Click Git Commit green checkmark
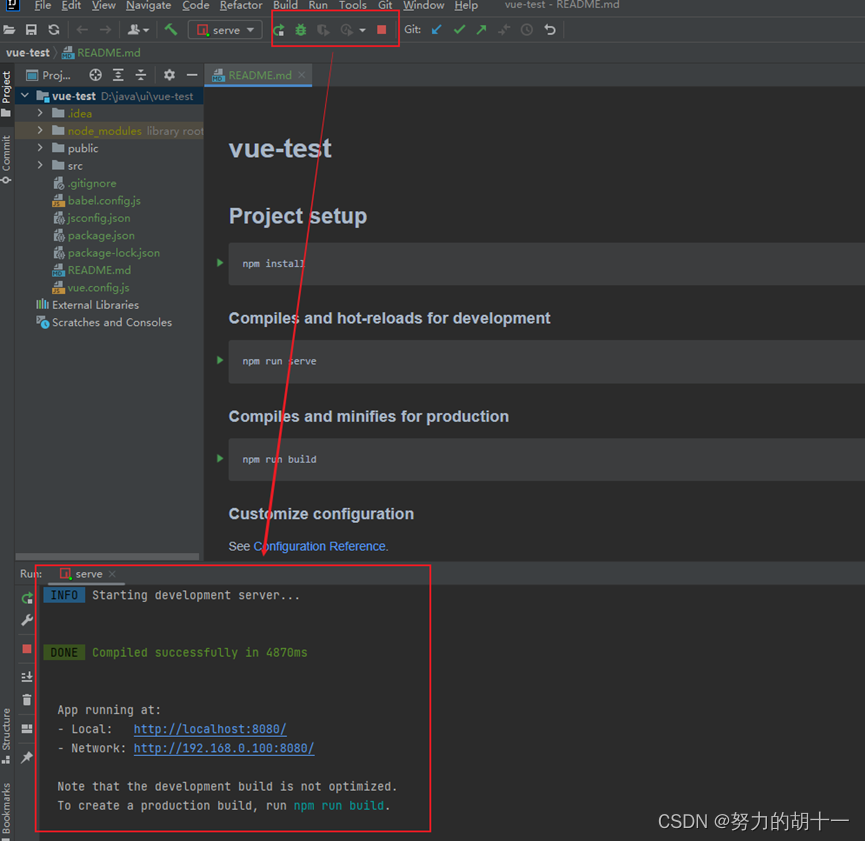The image size is (865, 841). point(459,30)
